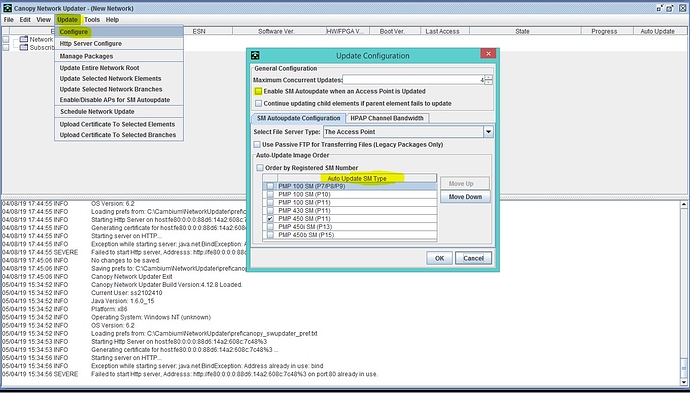Click the Maximum Concurrent Updates field
Image resolution: width=690 pixels, height=393 pixels.
point(414,80)
